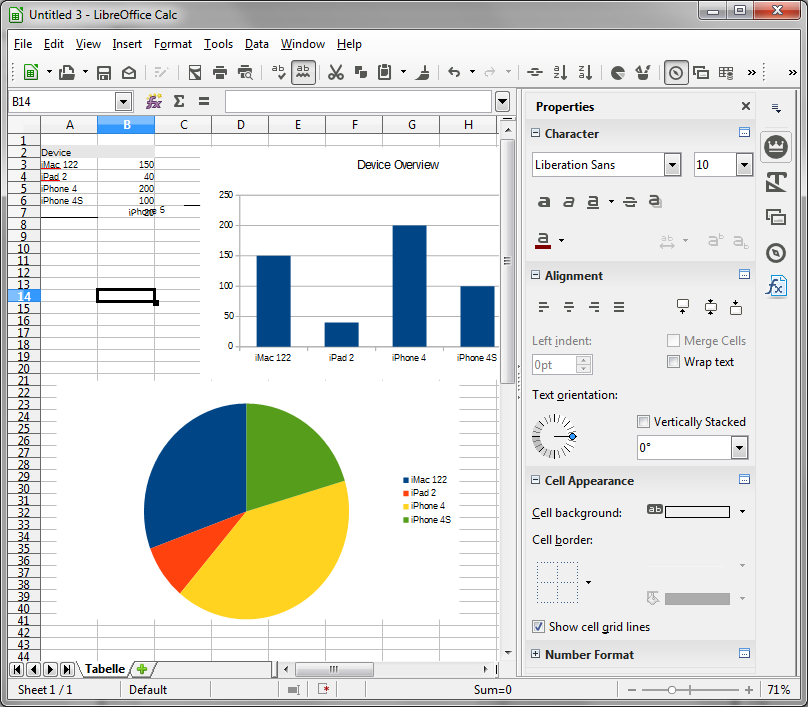Enable Wrap text checkbox
This screenshot has height=707, width=808.
tap(674, 362)
